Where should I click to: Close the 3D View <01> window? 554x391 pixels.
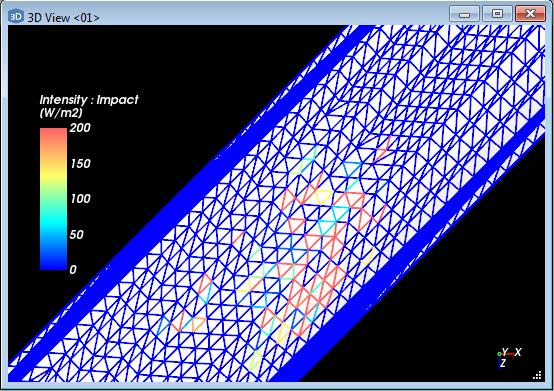pyautogui.click(x=530, y=14)
